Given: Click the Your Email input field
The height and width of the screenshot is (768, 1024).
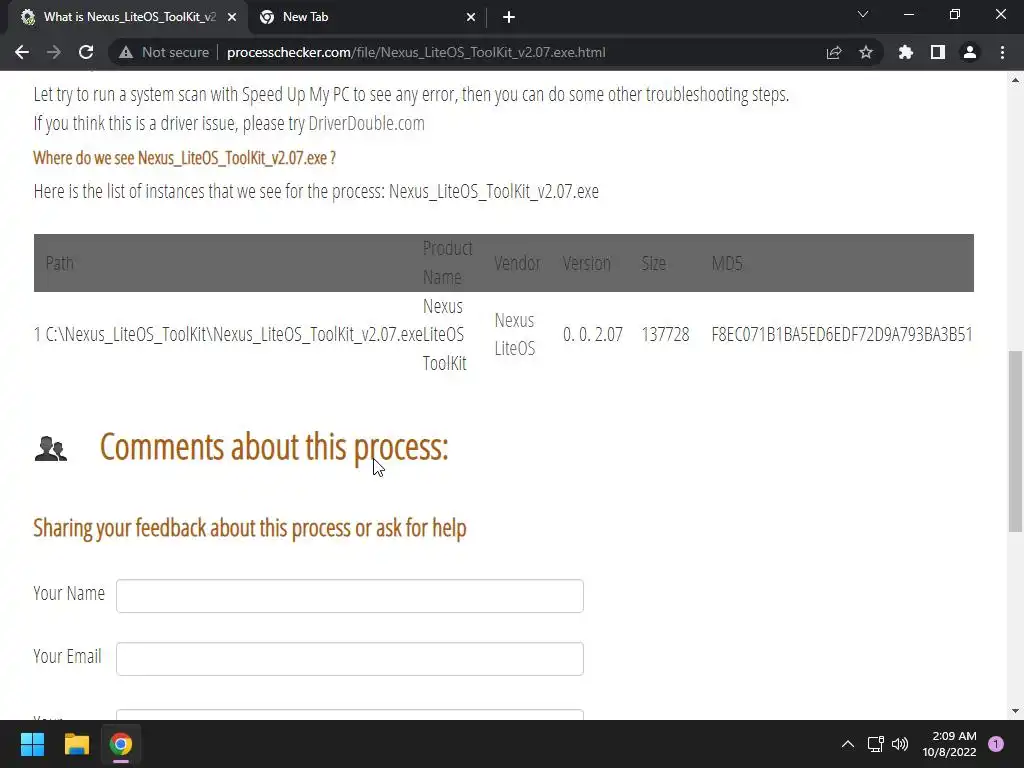Looking at the screenshot, I should coord(349,658).
